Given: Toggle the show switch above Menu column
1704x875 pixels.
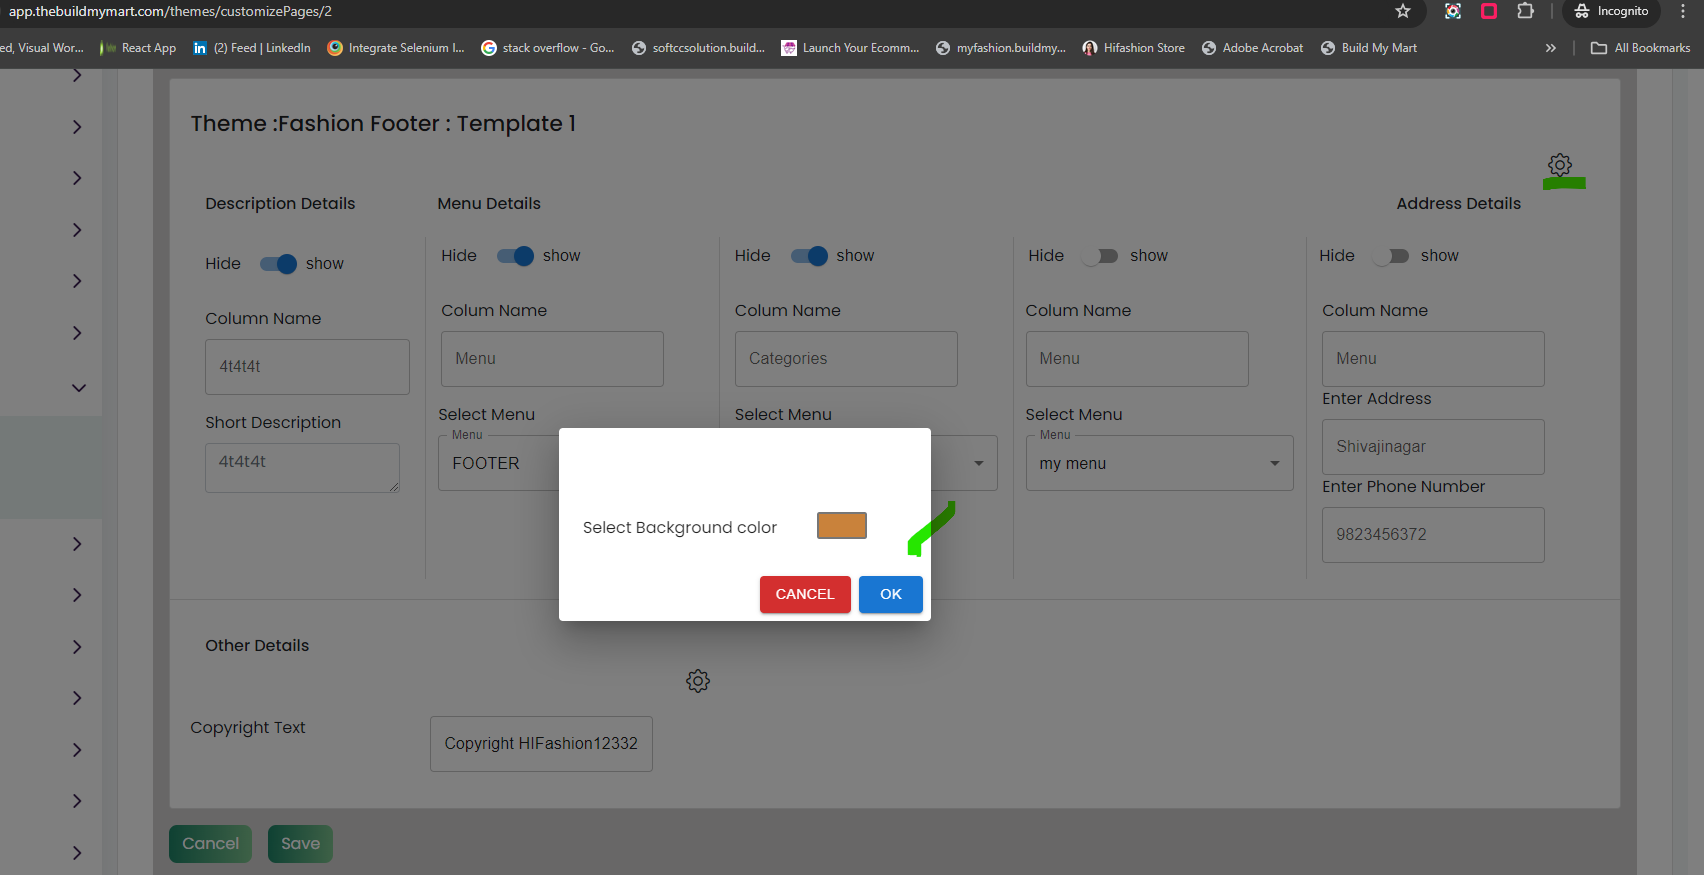Looking at the screenshot, I should (x=515, y=256).
